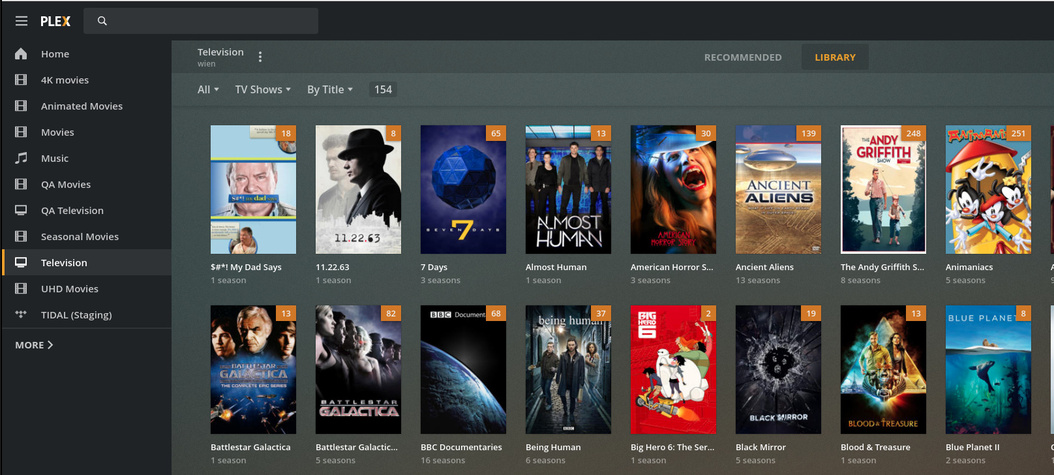This screenshot has height=475, width=1054.
Task: Open the By Title sort dropdown
Action: tap(330, 89)
